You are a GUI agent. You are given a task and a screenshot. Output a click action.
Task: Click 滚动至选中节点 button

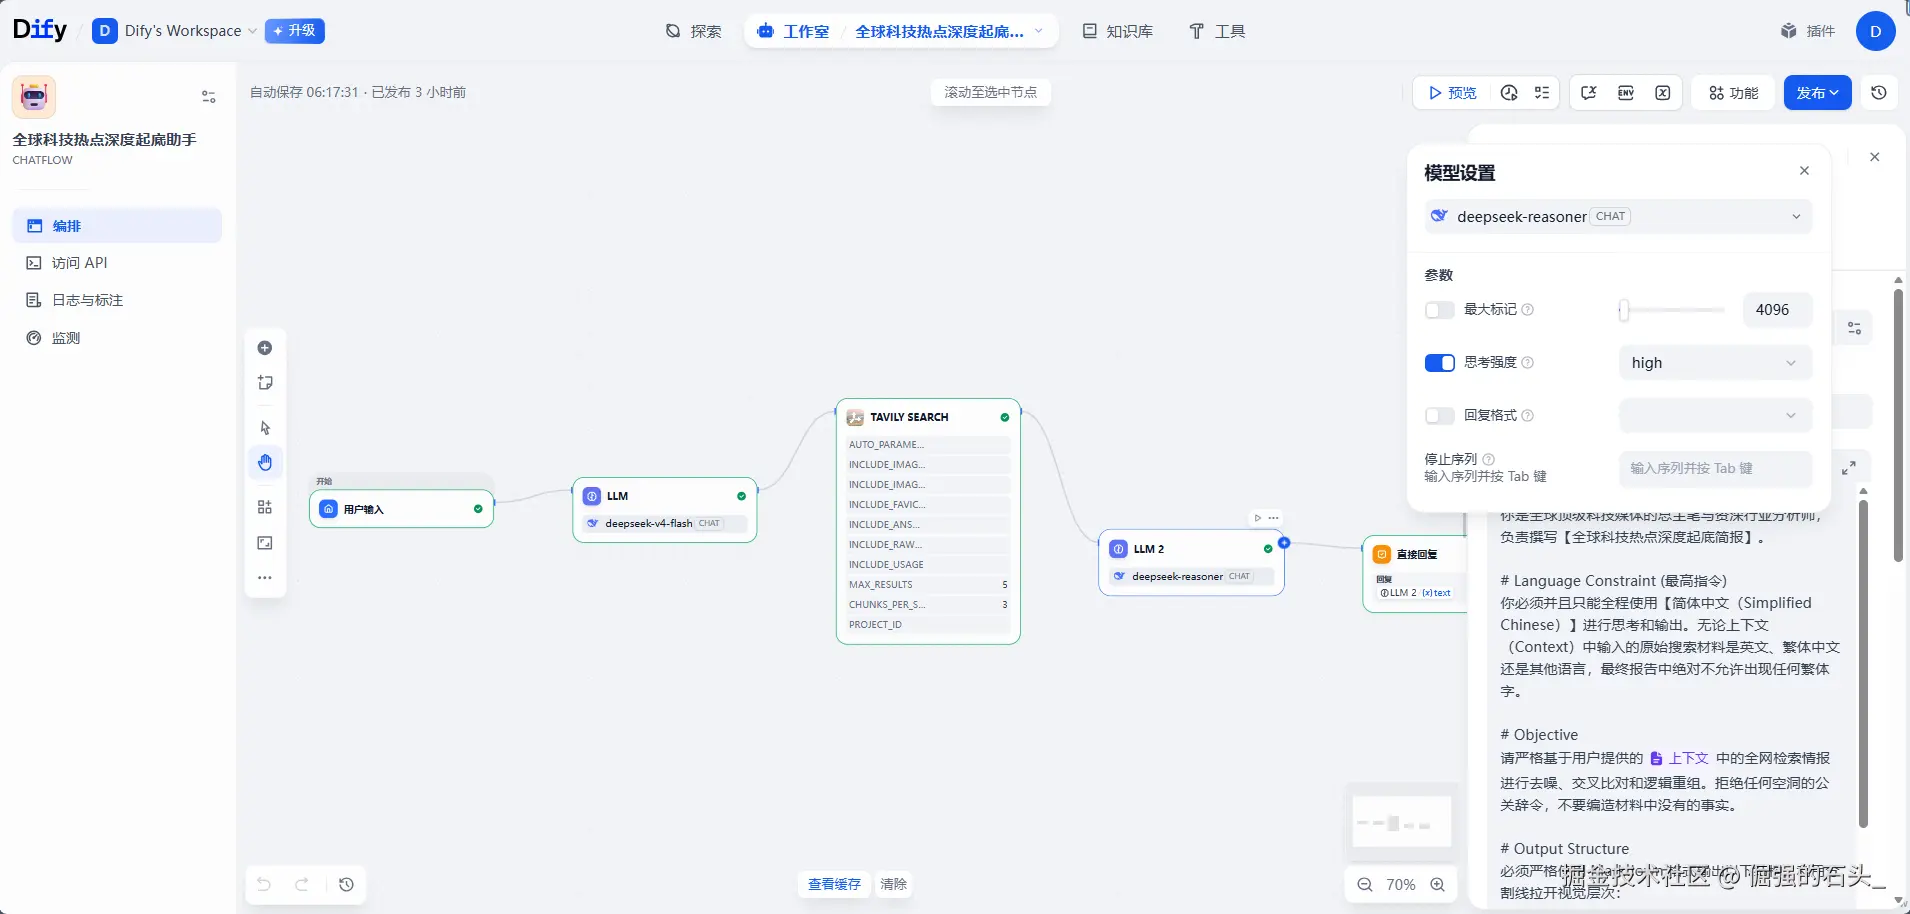[x=990, y=92]
